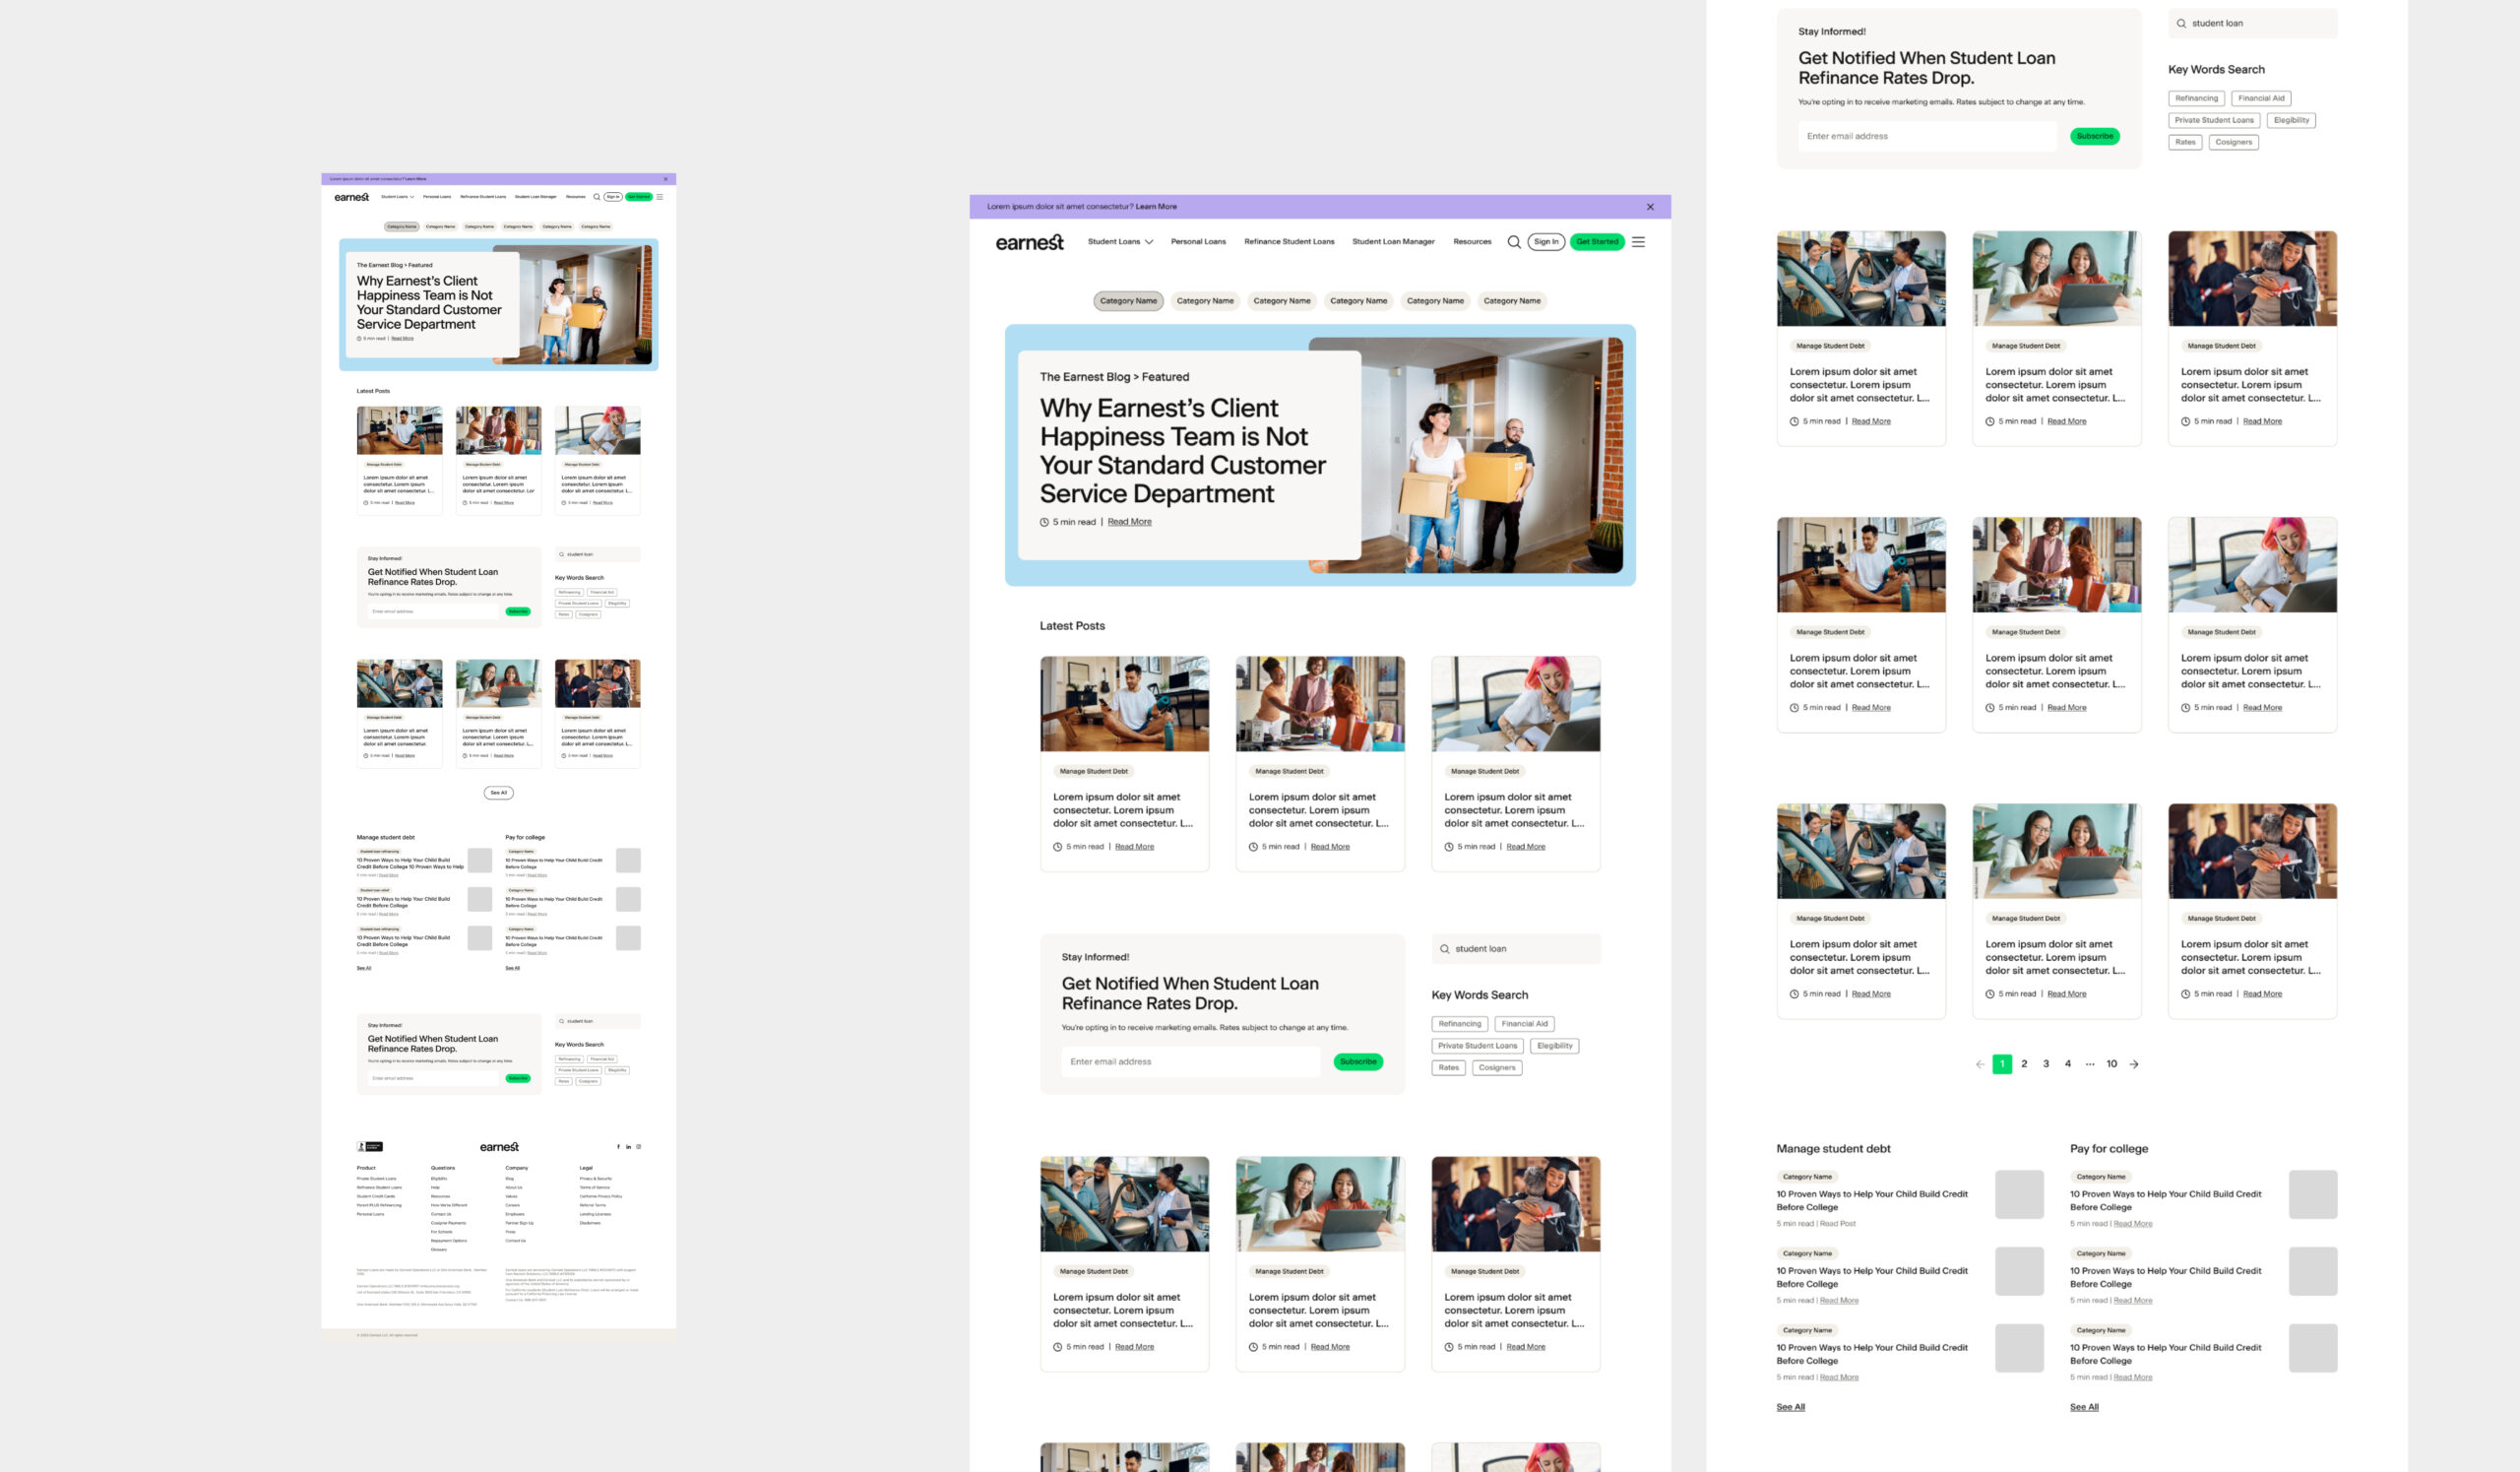Image resolution: width=2520 pixels, height=1472 pixels.
Task: Click the green Subscribe button in the middle mockup
Action: coord(1358,1062)
